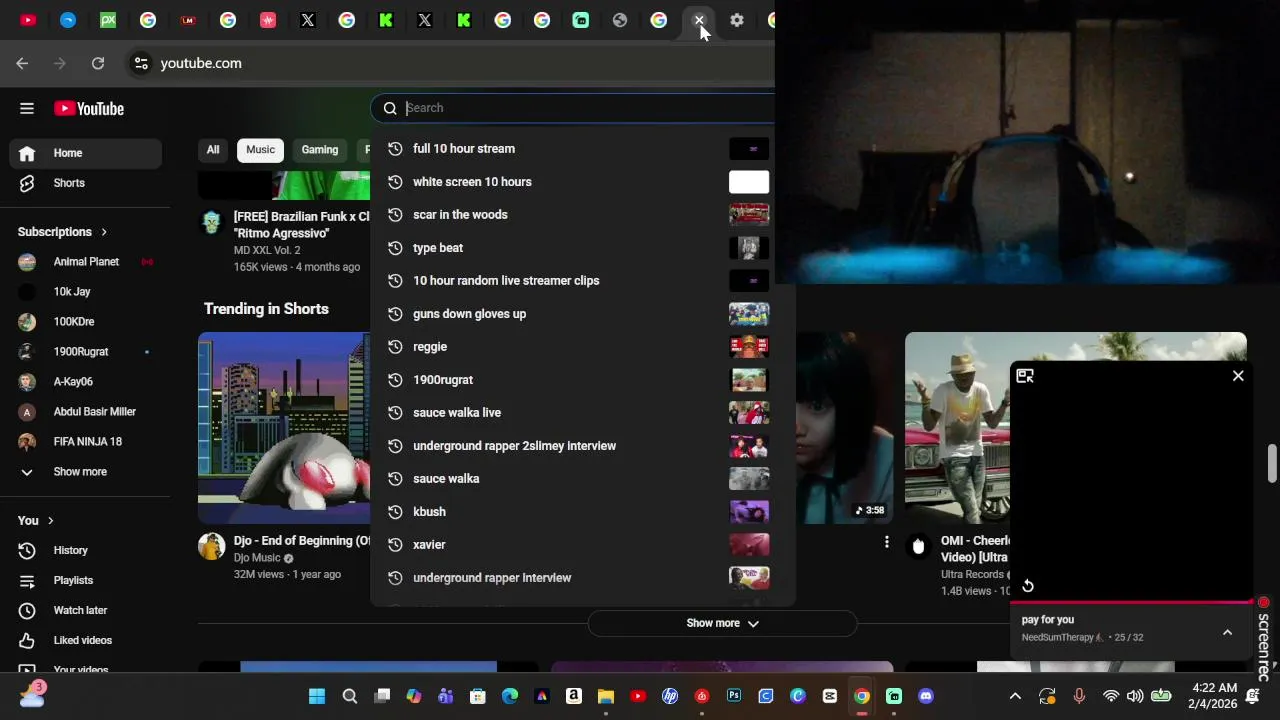Expand the You section chevron
1280x720 pixels.
50,521
